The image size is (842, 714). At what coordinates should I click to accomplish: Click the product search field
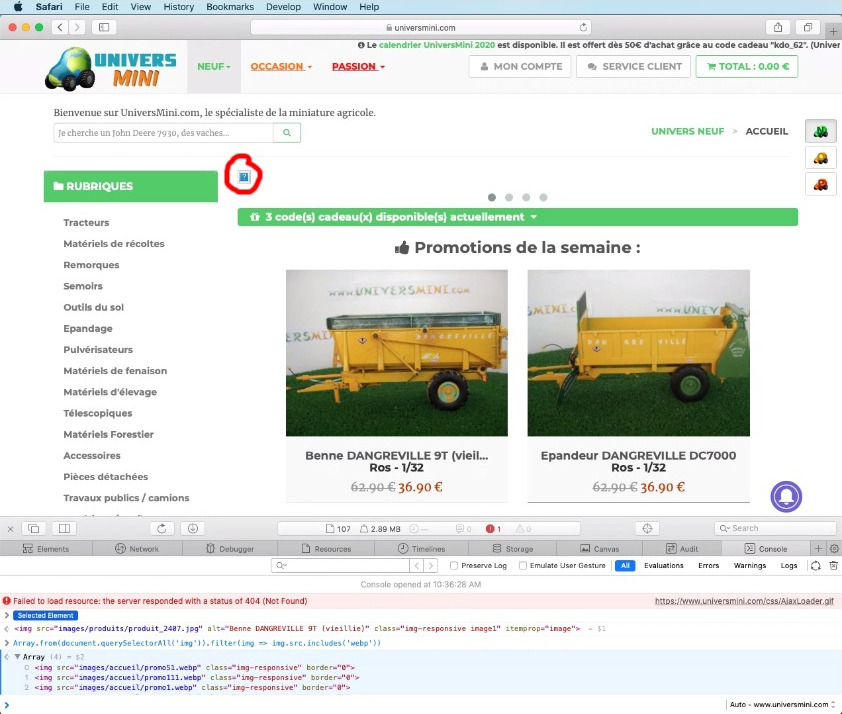pyautogui.click(x=163, y=133)
